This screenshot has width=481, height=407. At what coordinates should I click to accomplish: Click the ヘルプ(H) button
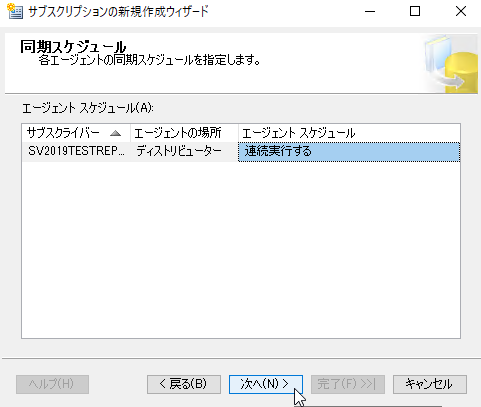52,384
